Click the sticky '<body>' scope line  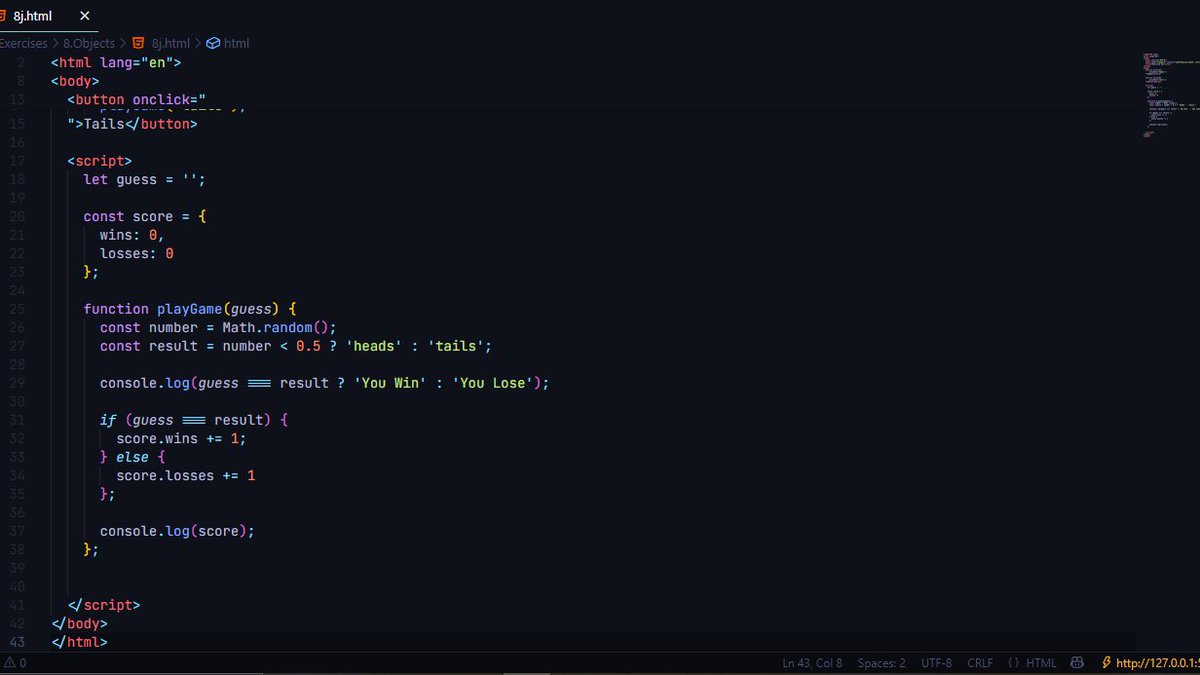click(x=75, y=81)
